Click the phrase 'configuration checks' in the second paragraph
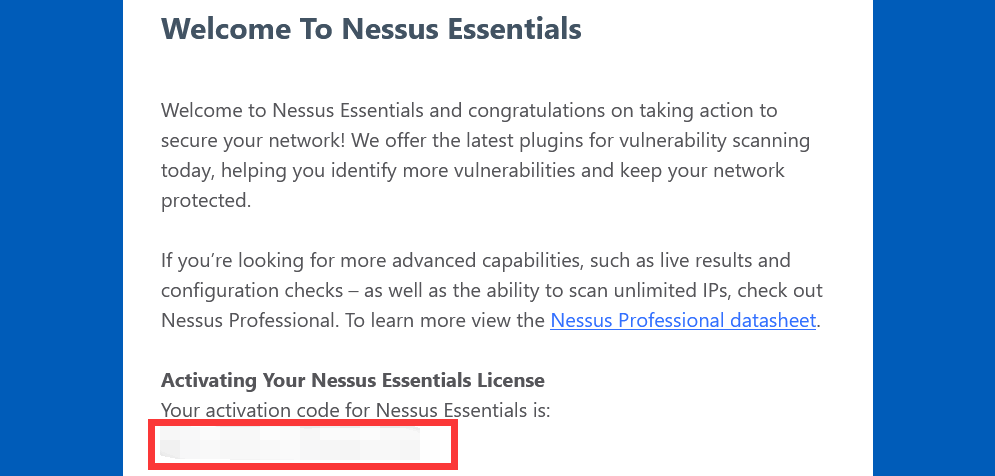The height and width of the screenshot is (476, 995). (251, 291)
